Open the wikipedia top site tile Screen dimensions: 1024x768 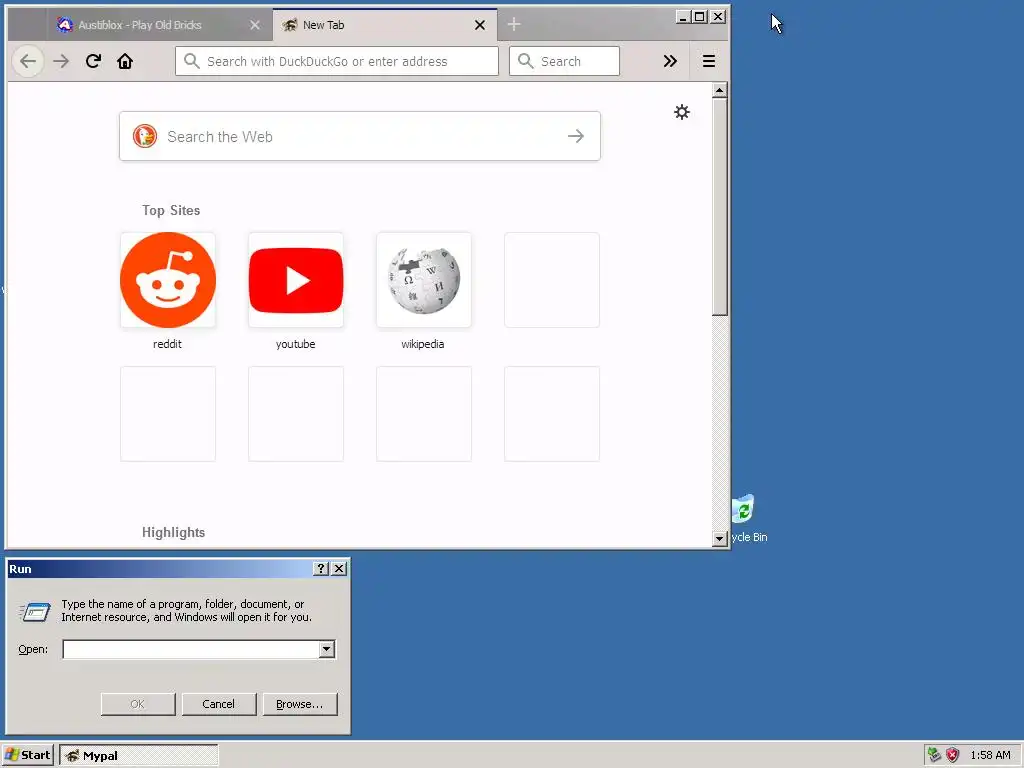(424, 280)
